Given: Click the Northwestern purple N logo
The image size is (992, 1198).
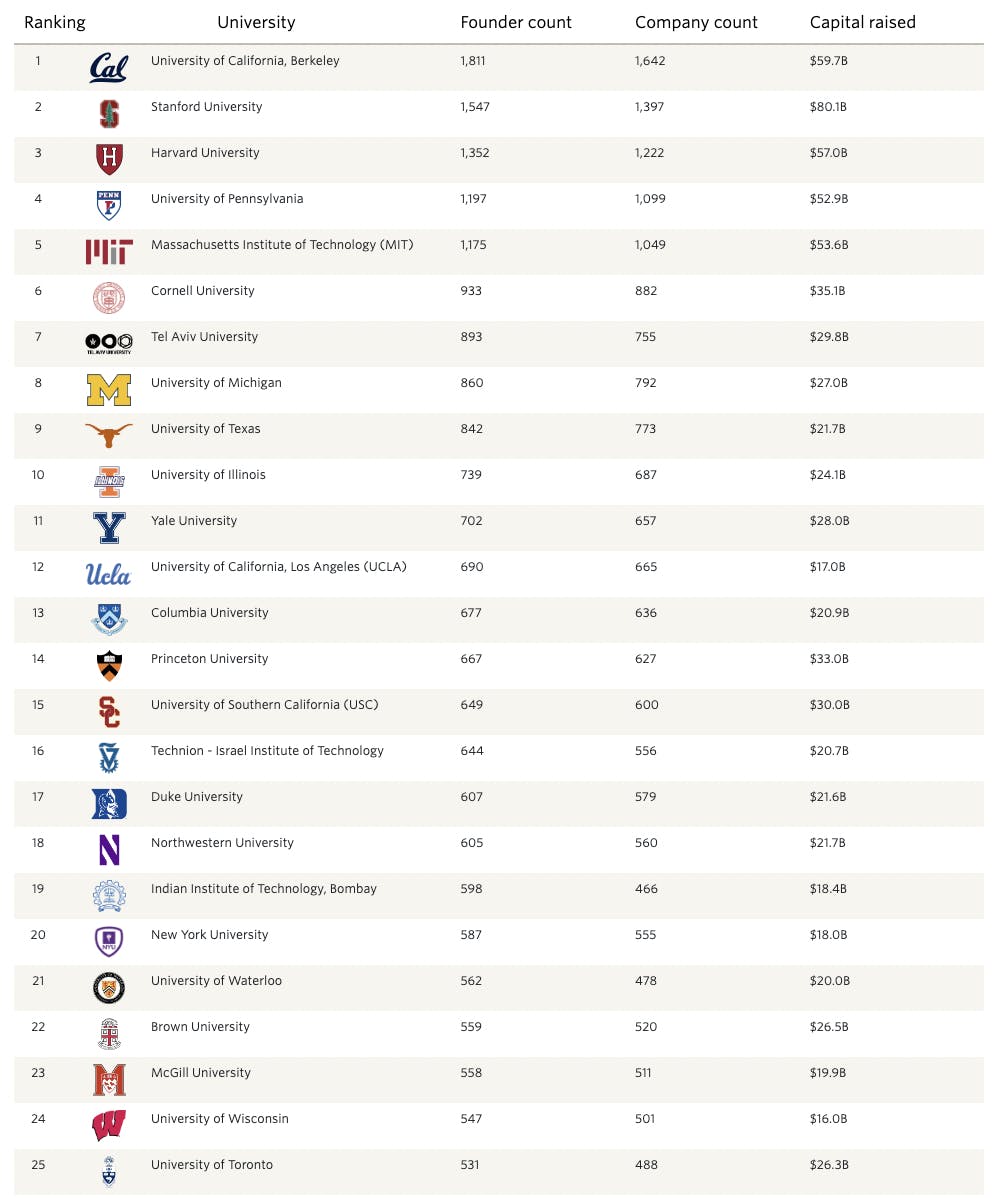Looking at the screenshot, I should point(109,849).
